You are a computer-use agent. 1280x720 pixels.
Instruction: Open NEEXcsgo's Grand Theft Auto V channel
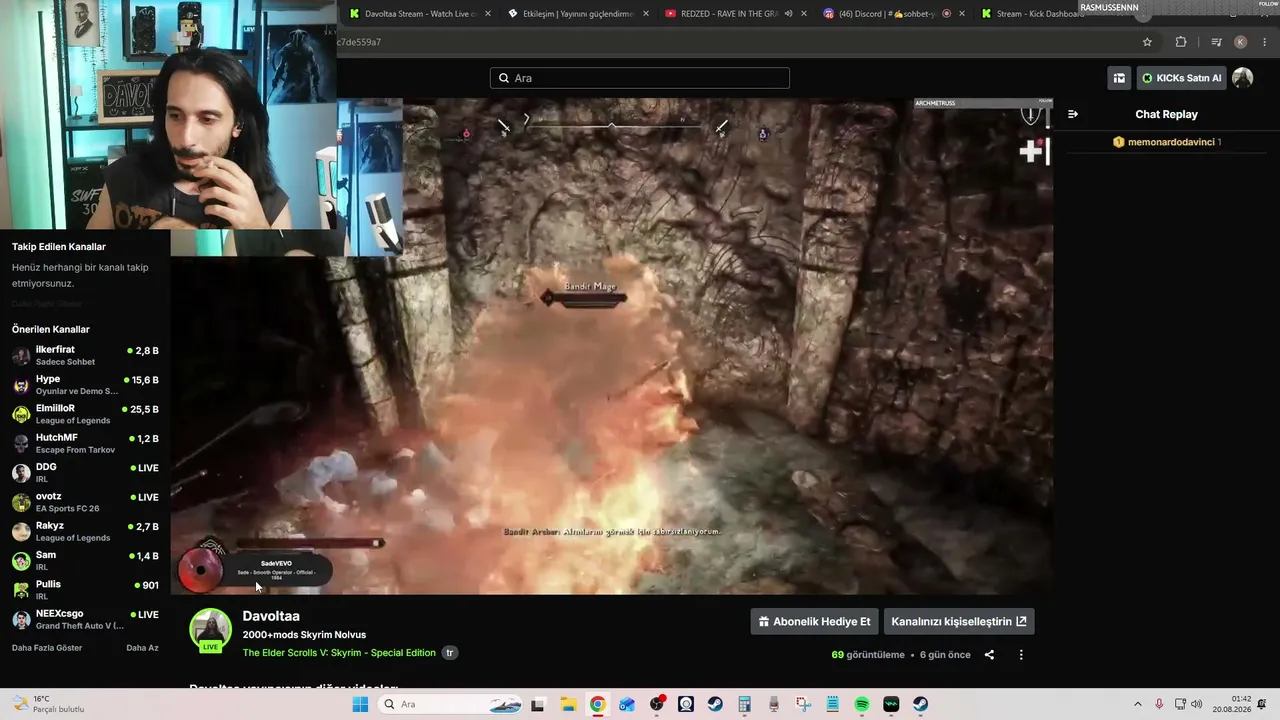(x=85, y=620)
